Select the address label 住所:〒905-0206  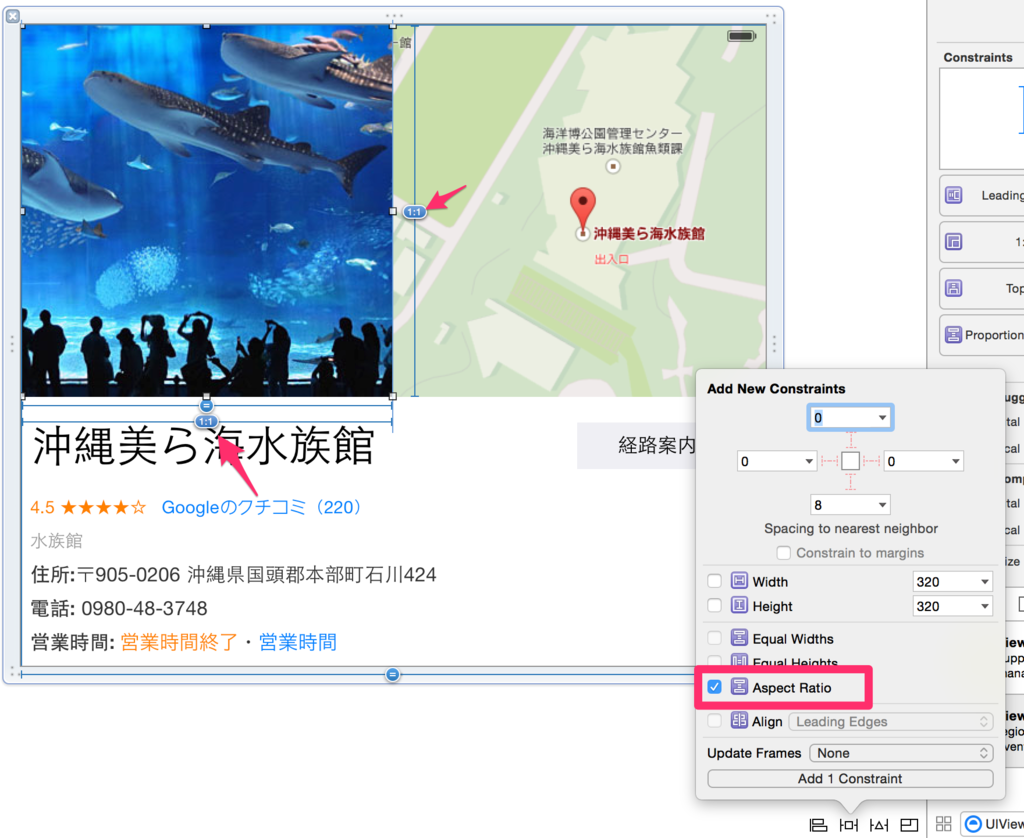point(234,575)
